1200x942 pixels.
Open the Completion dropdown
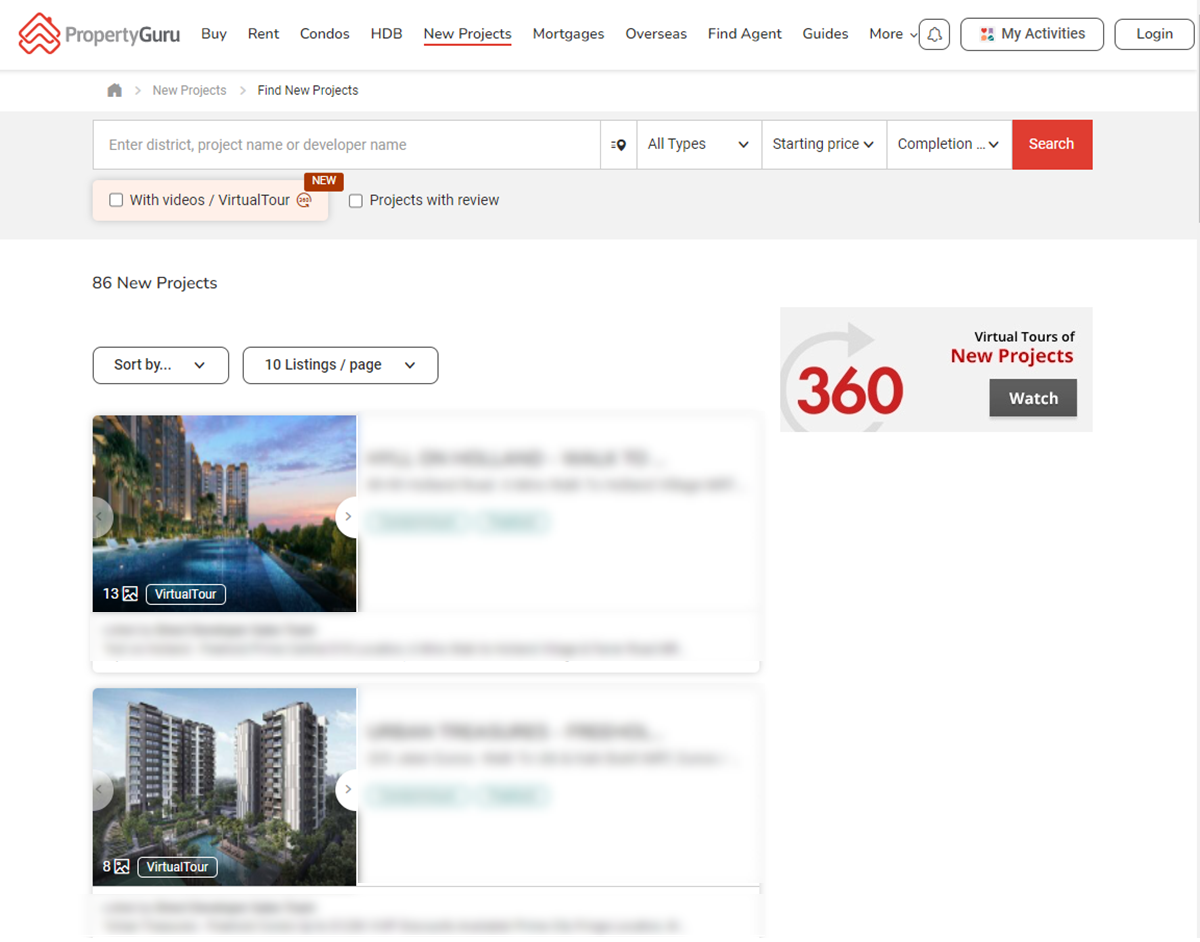pyautogui.click(x=949, y=145)
